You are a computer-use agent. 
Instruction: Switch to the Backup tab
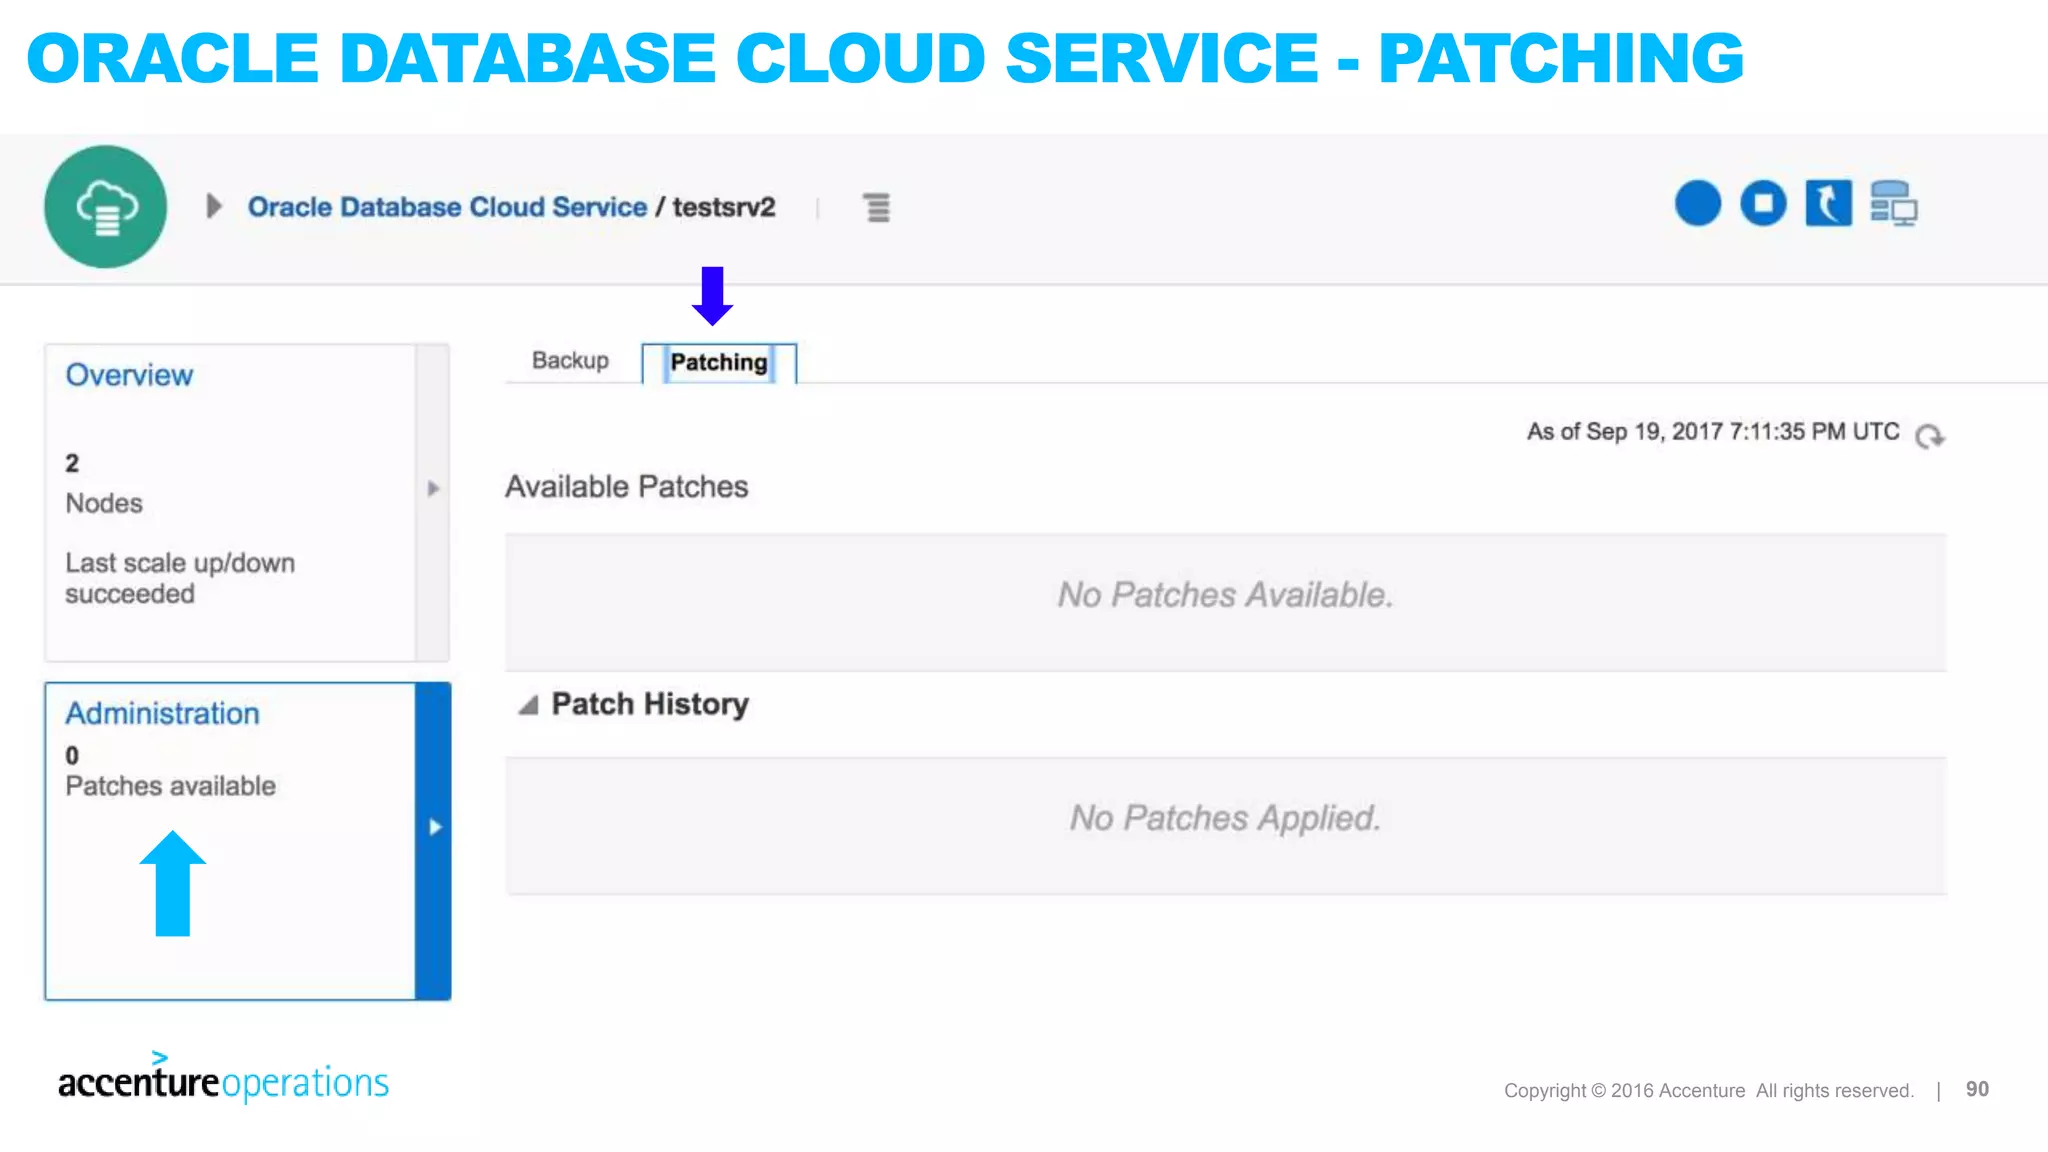pos(570,361)
